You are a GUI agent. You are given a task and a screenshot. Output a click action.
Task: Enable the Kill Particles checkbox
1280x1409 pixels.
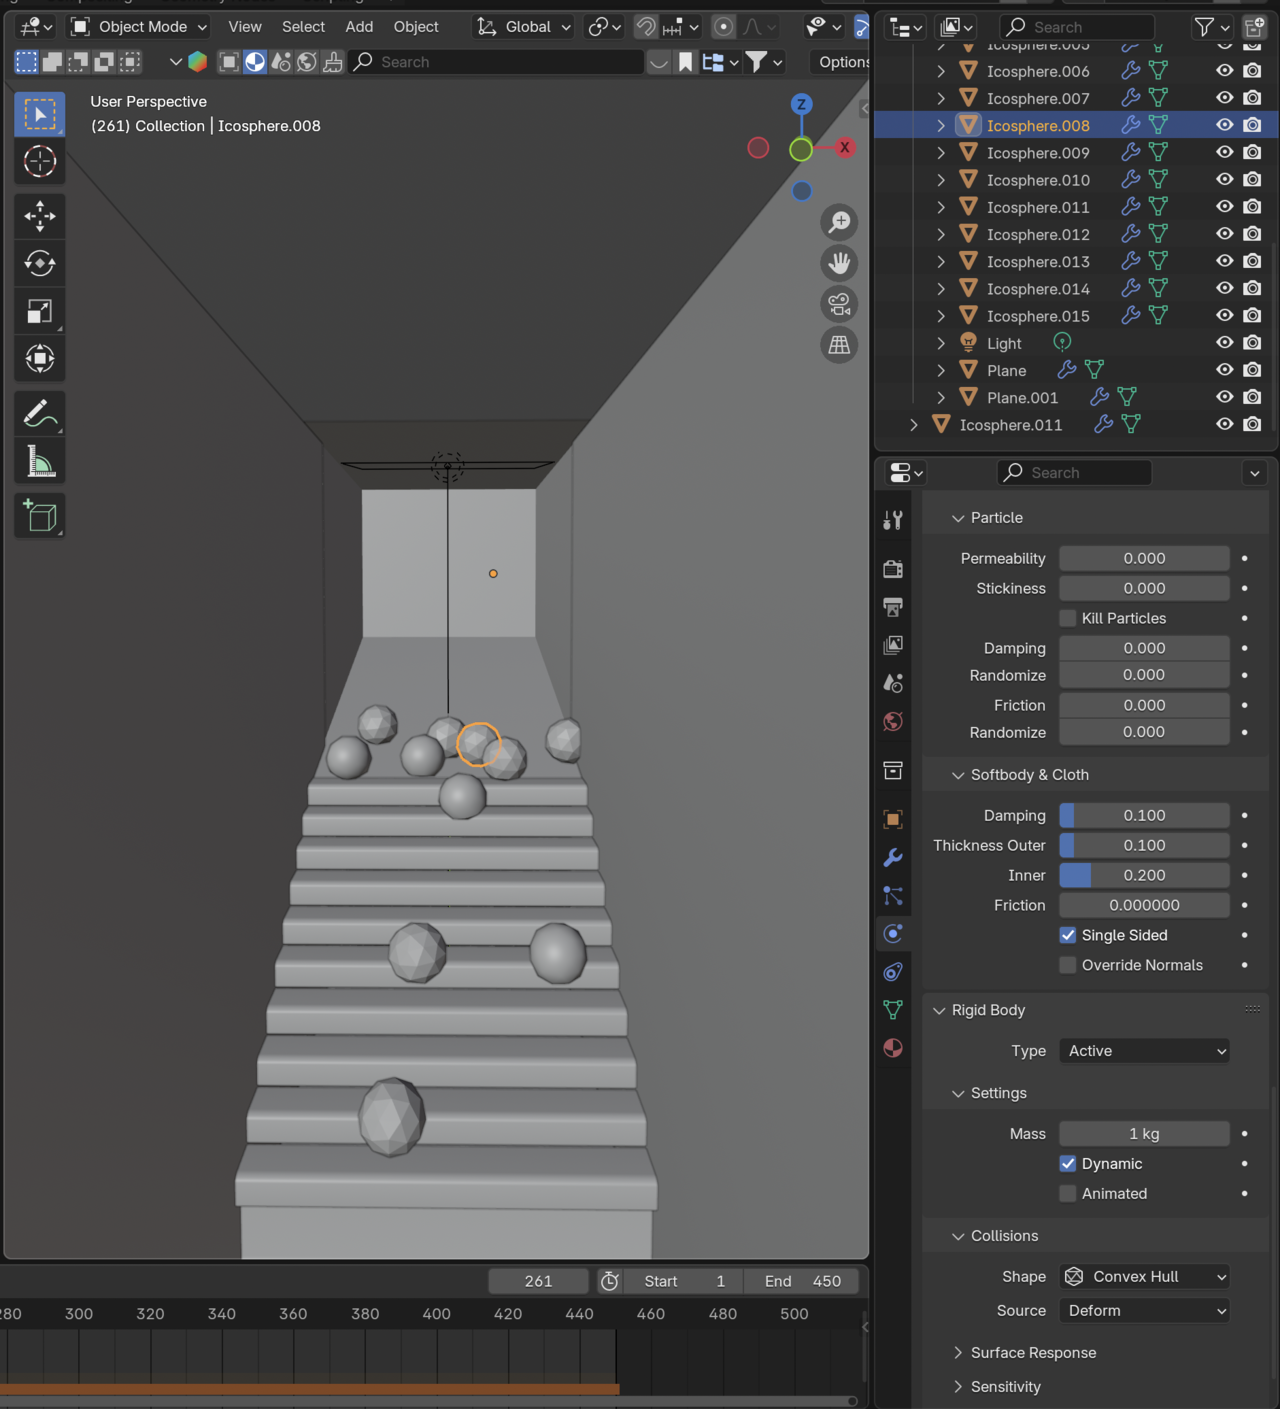pos(1068,618)
